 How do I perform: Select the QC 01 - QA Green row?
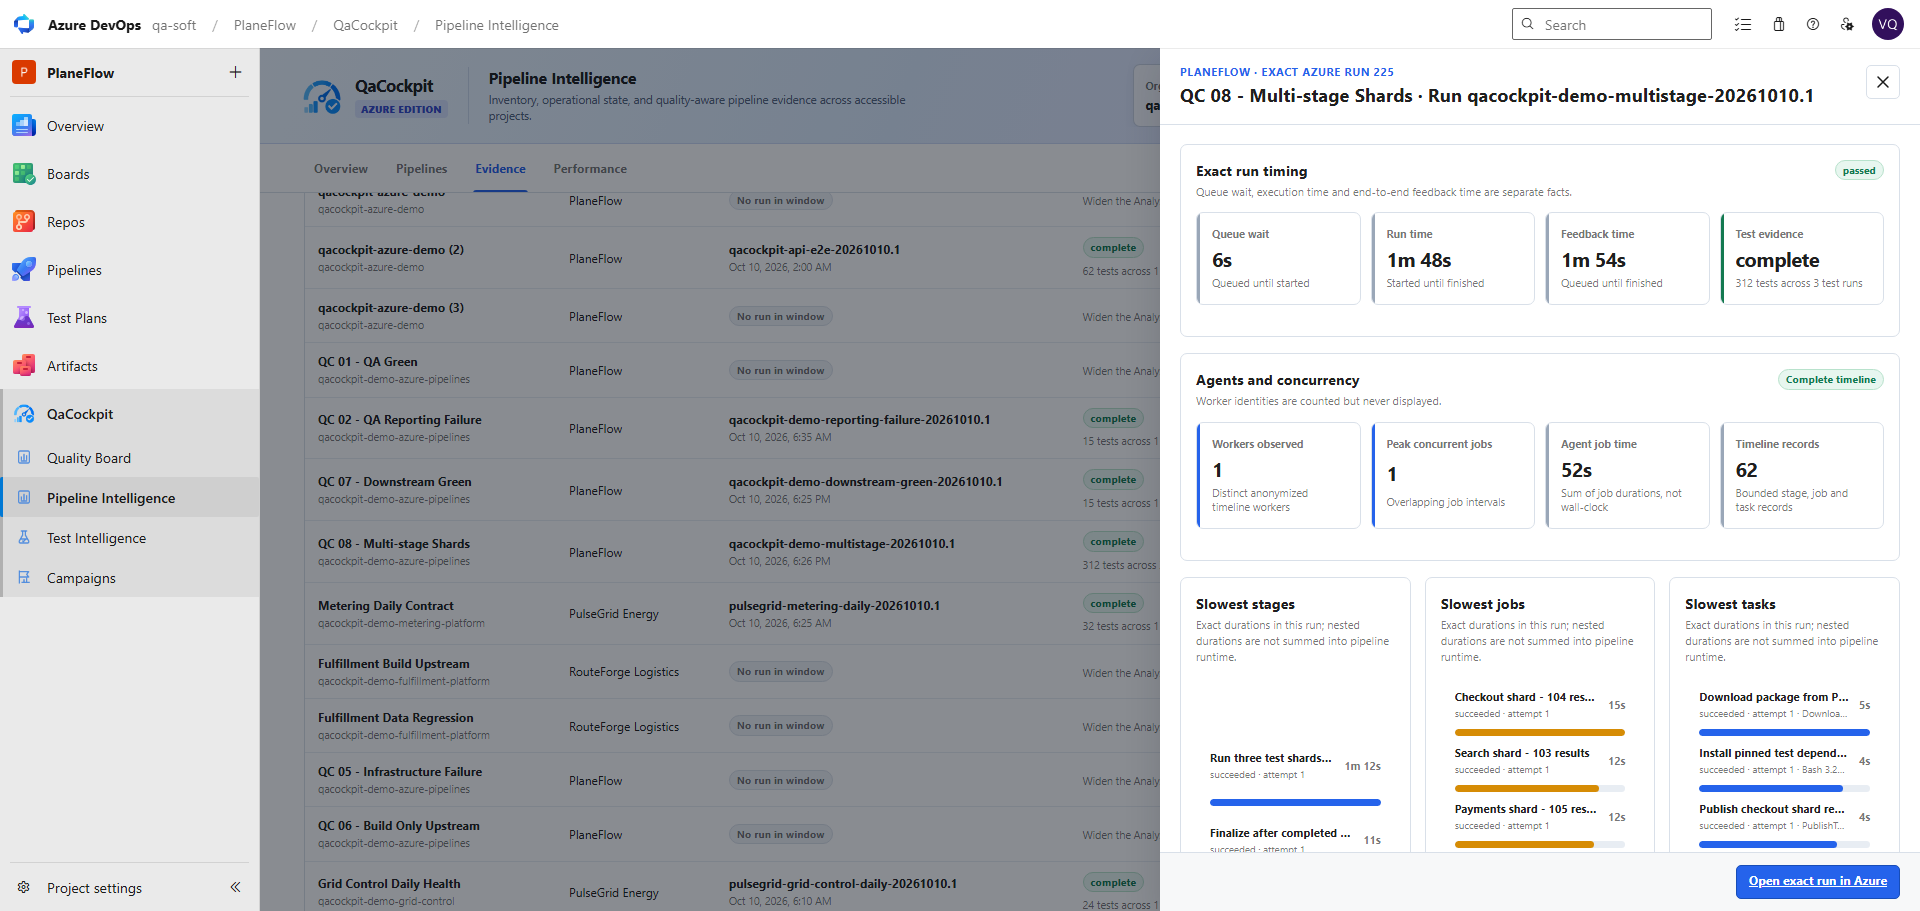[732, 370]
